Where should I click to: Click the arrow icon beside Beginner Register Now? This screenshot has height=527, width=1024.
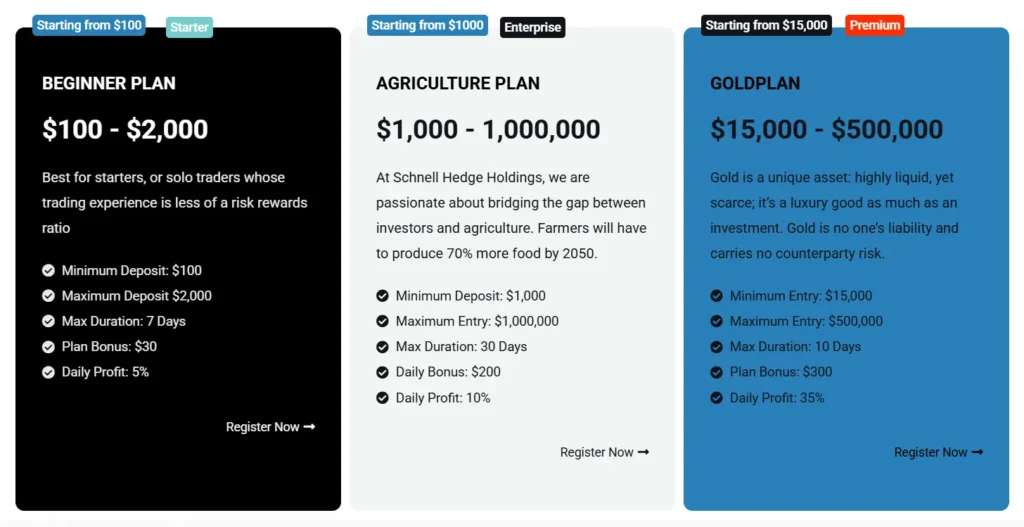[x=309, y=427]
